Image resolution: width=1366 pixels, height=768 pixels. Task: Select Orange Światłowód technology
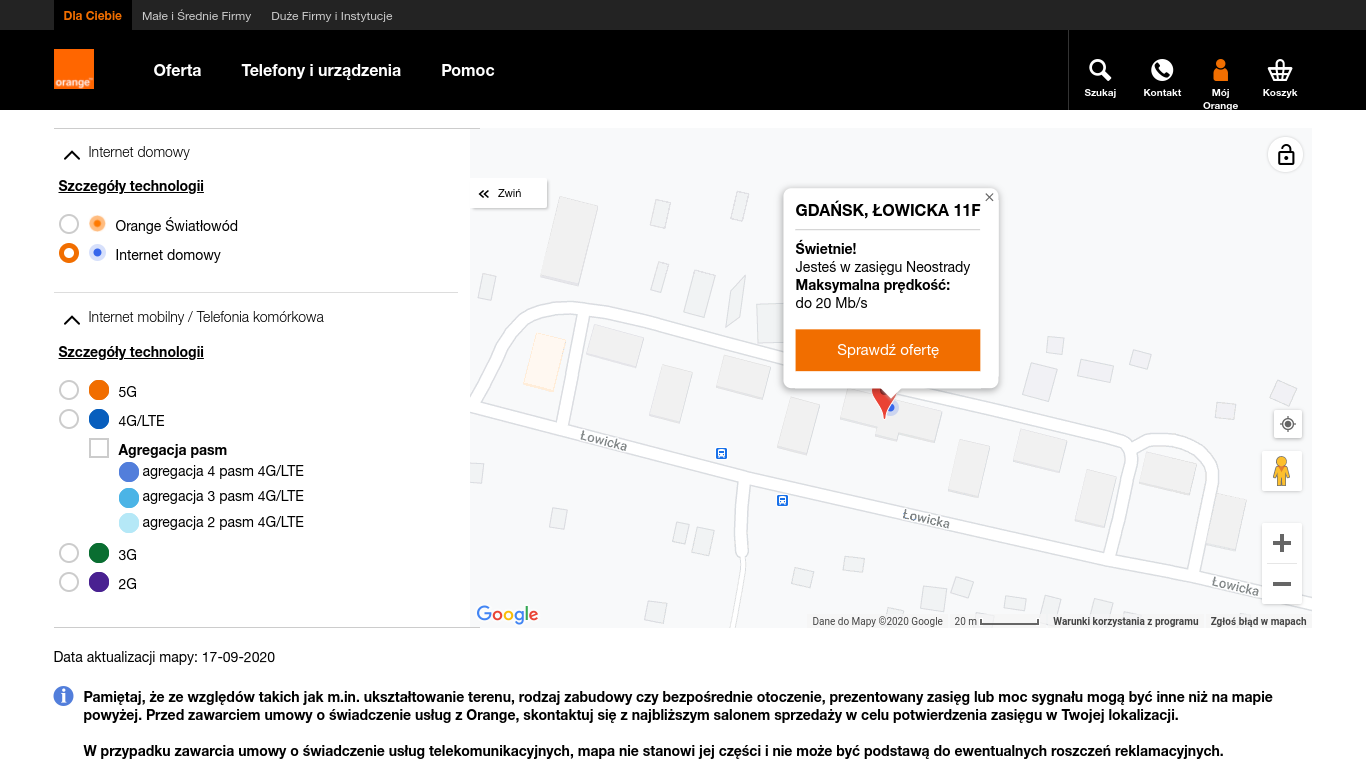click(68, 224)
